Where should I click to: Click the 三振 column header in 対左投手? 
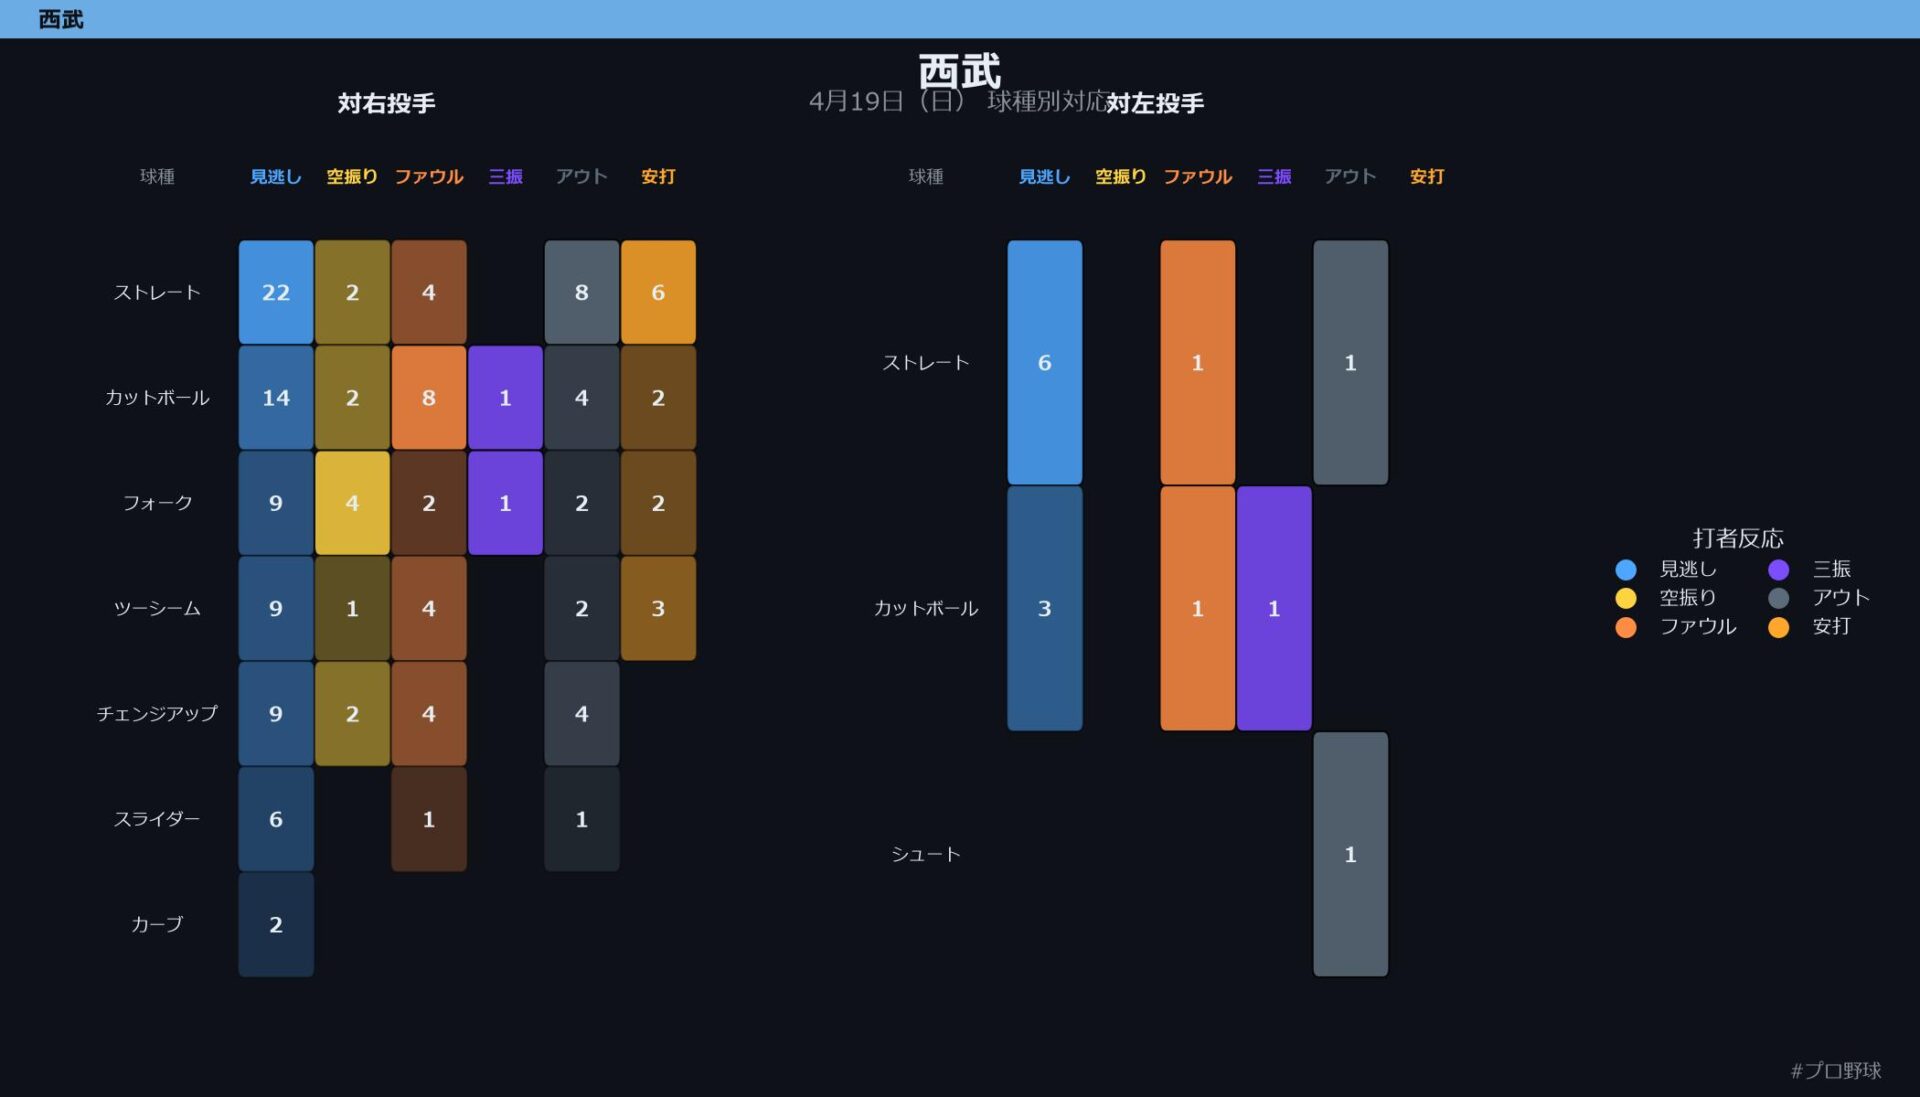coord(1274,177)
